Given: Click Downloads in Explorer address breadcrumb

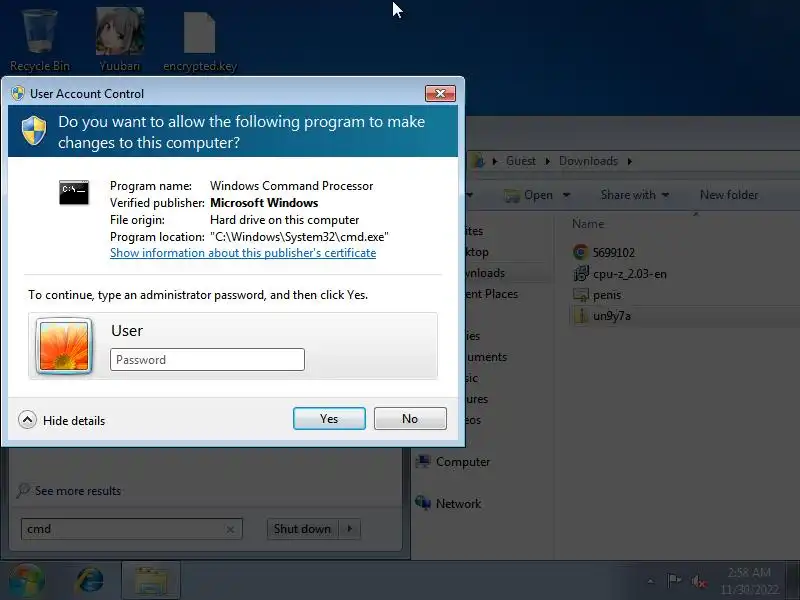Looking at the screenshot, I should (x=588, y=161).
